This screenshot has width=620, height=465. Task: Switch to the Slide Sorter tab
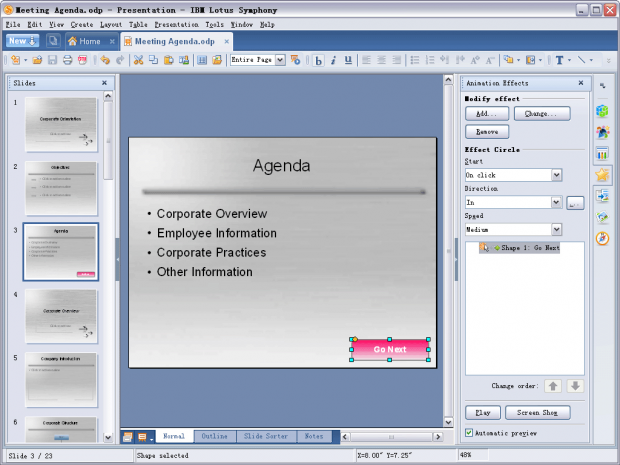(267, 436)
